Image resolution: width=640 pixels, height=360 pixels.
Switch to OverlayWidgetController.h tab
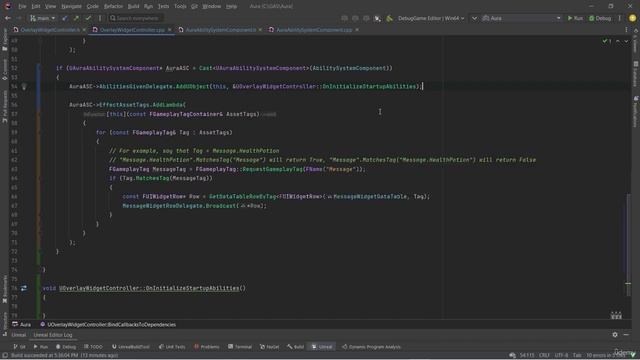coord(50,30)
